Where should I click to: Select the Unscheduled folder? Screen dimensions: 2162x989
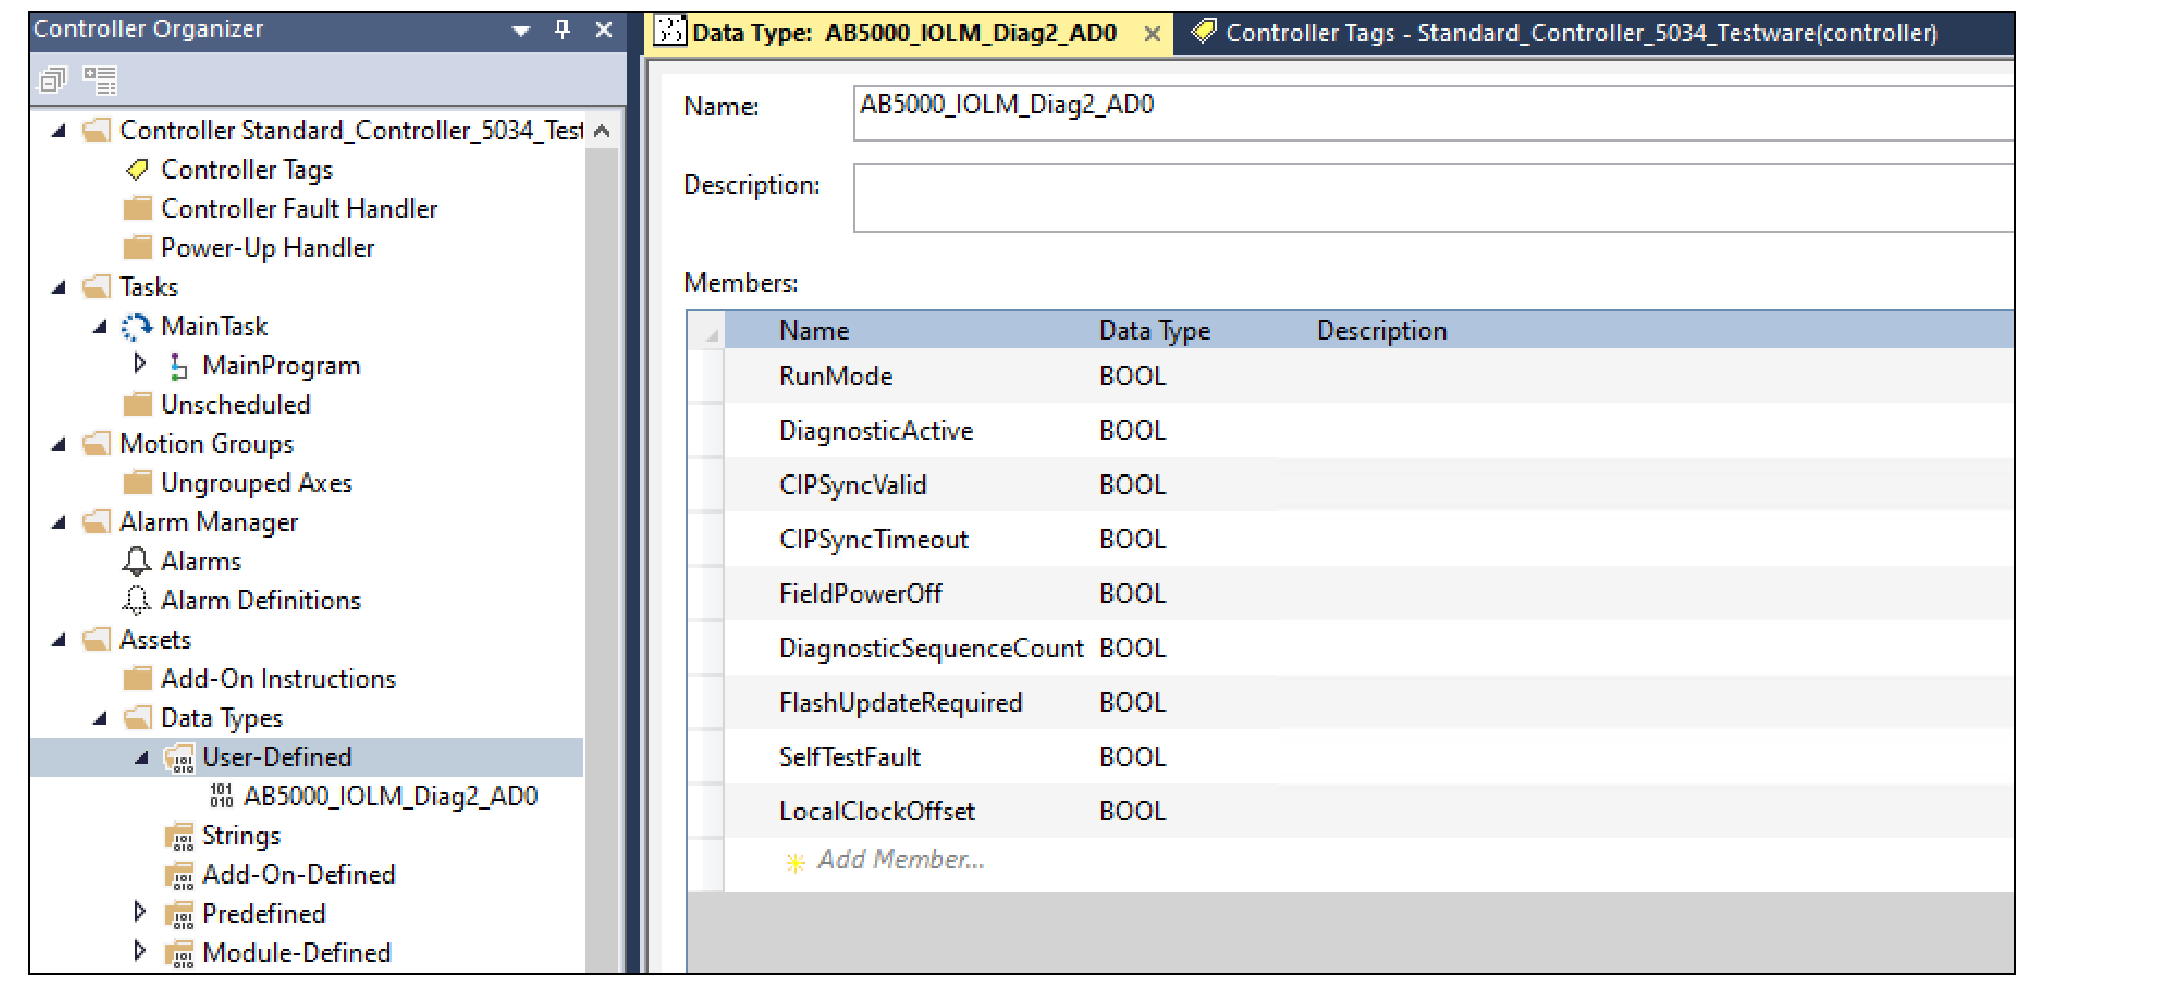(x=217, y=405)
